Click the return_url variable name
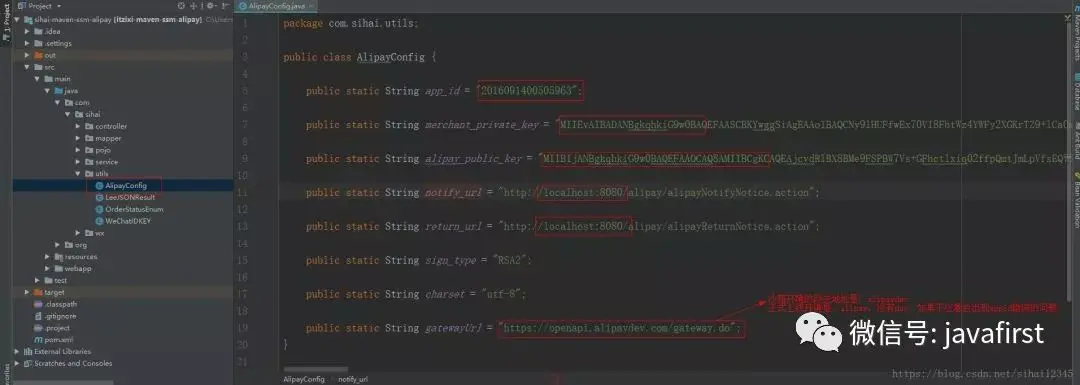 (453, 227)
